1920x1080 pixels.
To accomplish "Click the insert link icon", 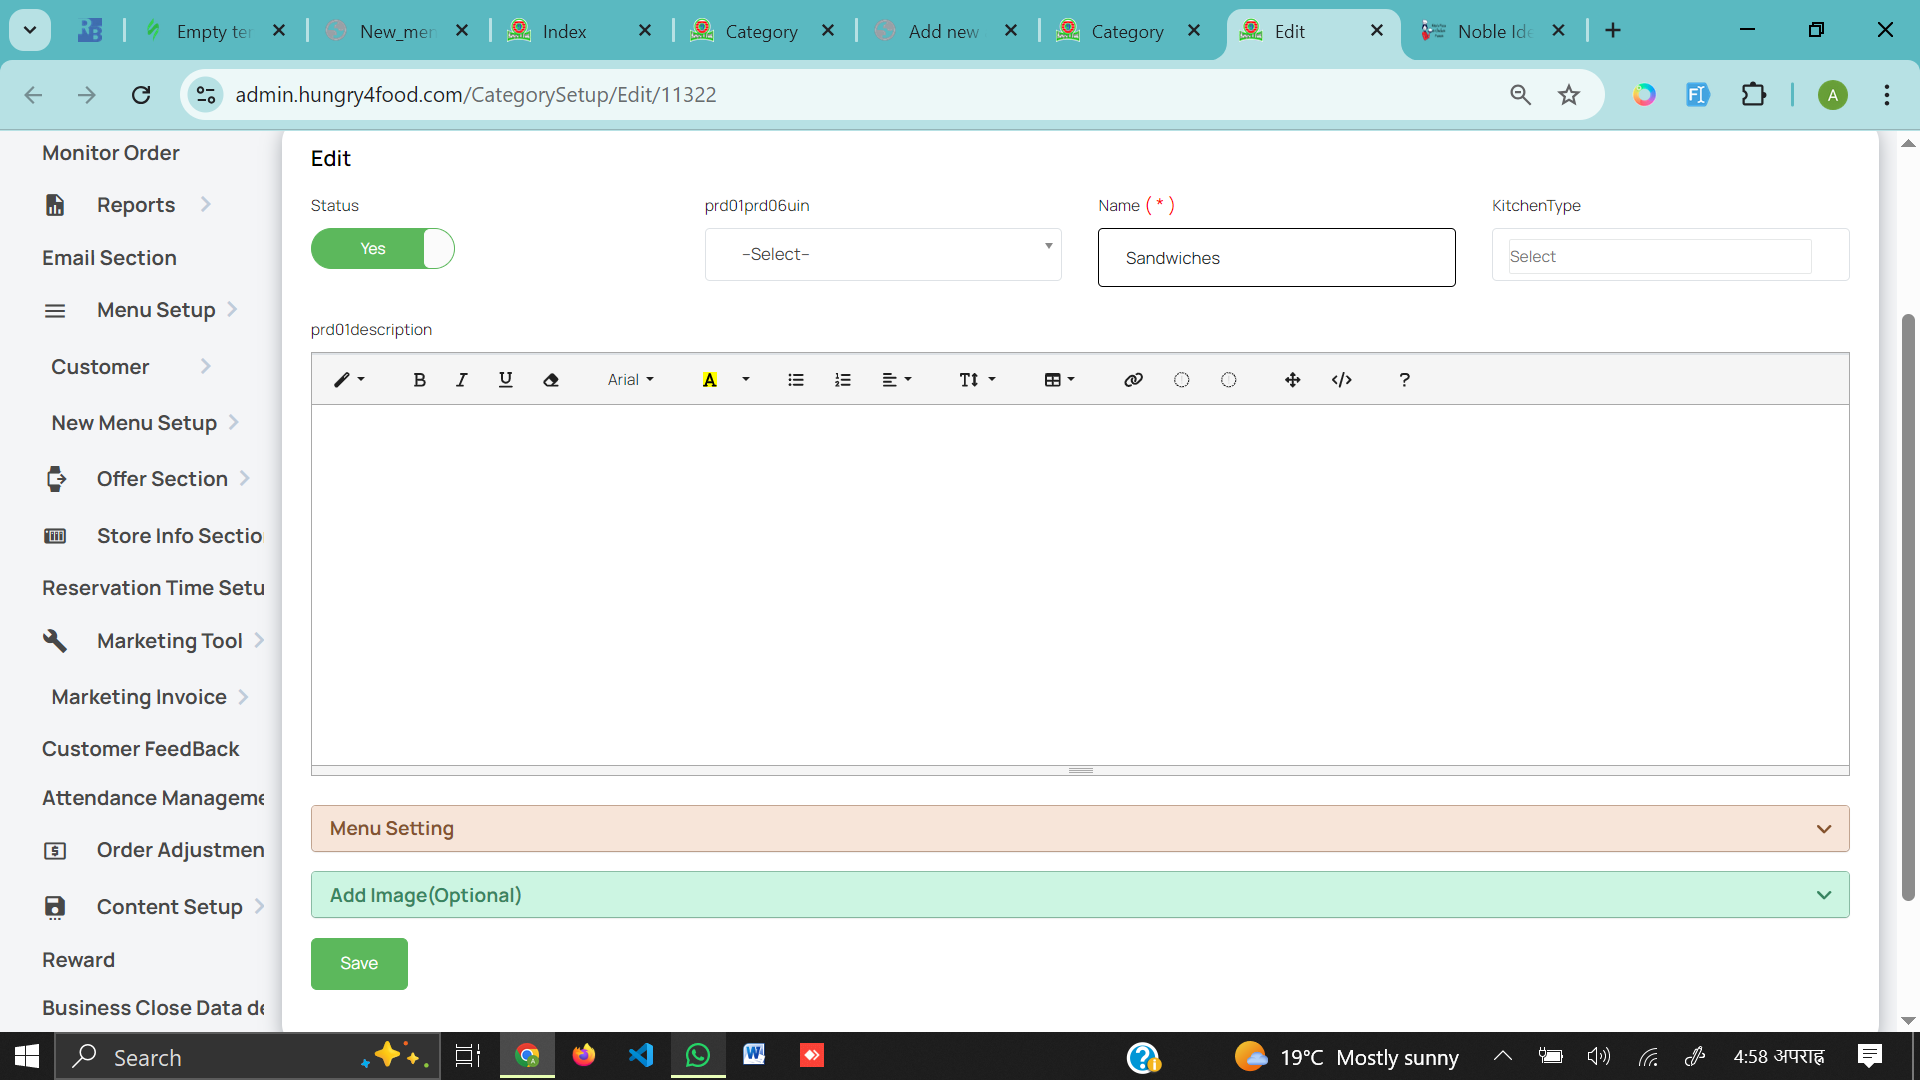I will click(1133, 380).
